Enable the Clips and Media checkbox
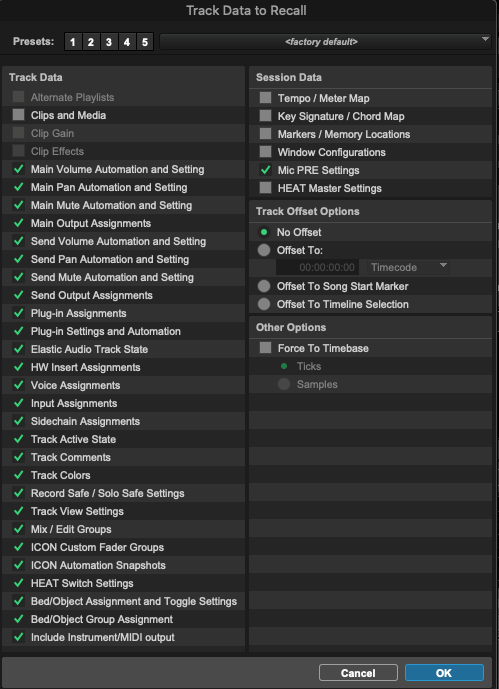Image resolution: width=499 pixels, height=689 pixels. pyautogui.click(x=18, y=115)
